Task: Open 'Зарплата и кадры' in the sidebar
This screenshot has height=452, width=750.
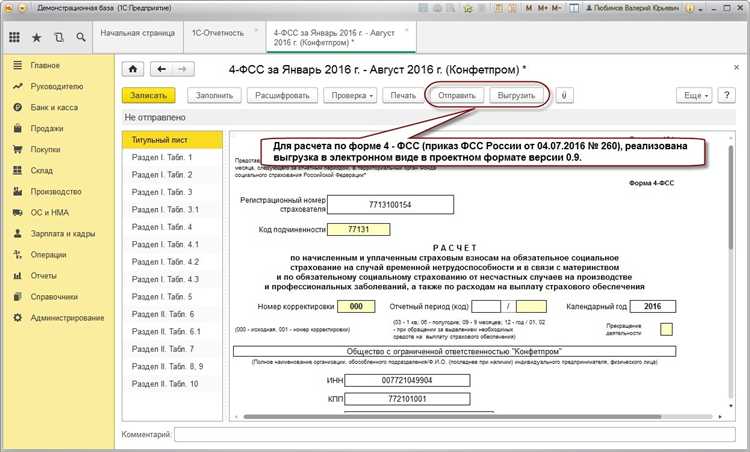Action: 62,232
